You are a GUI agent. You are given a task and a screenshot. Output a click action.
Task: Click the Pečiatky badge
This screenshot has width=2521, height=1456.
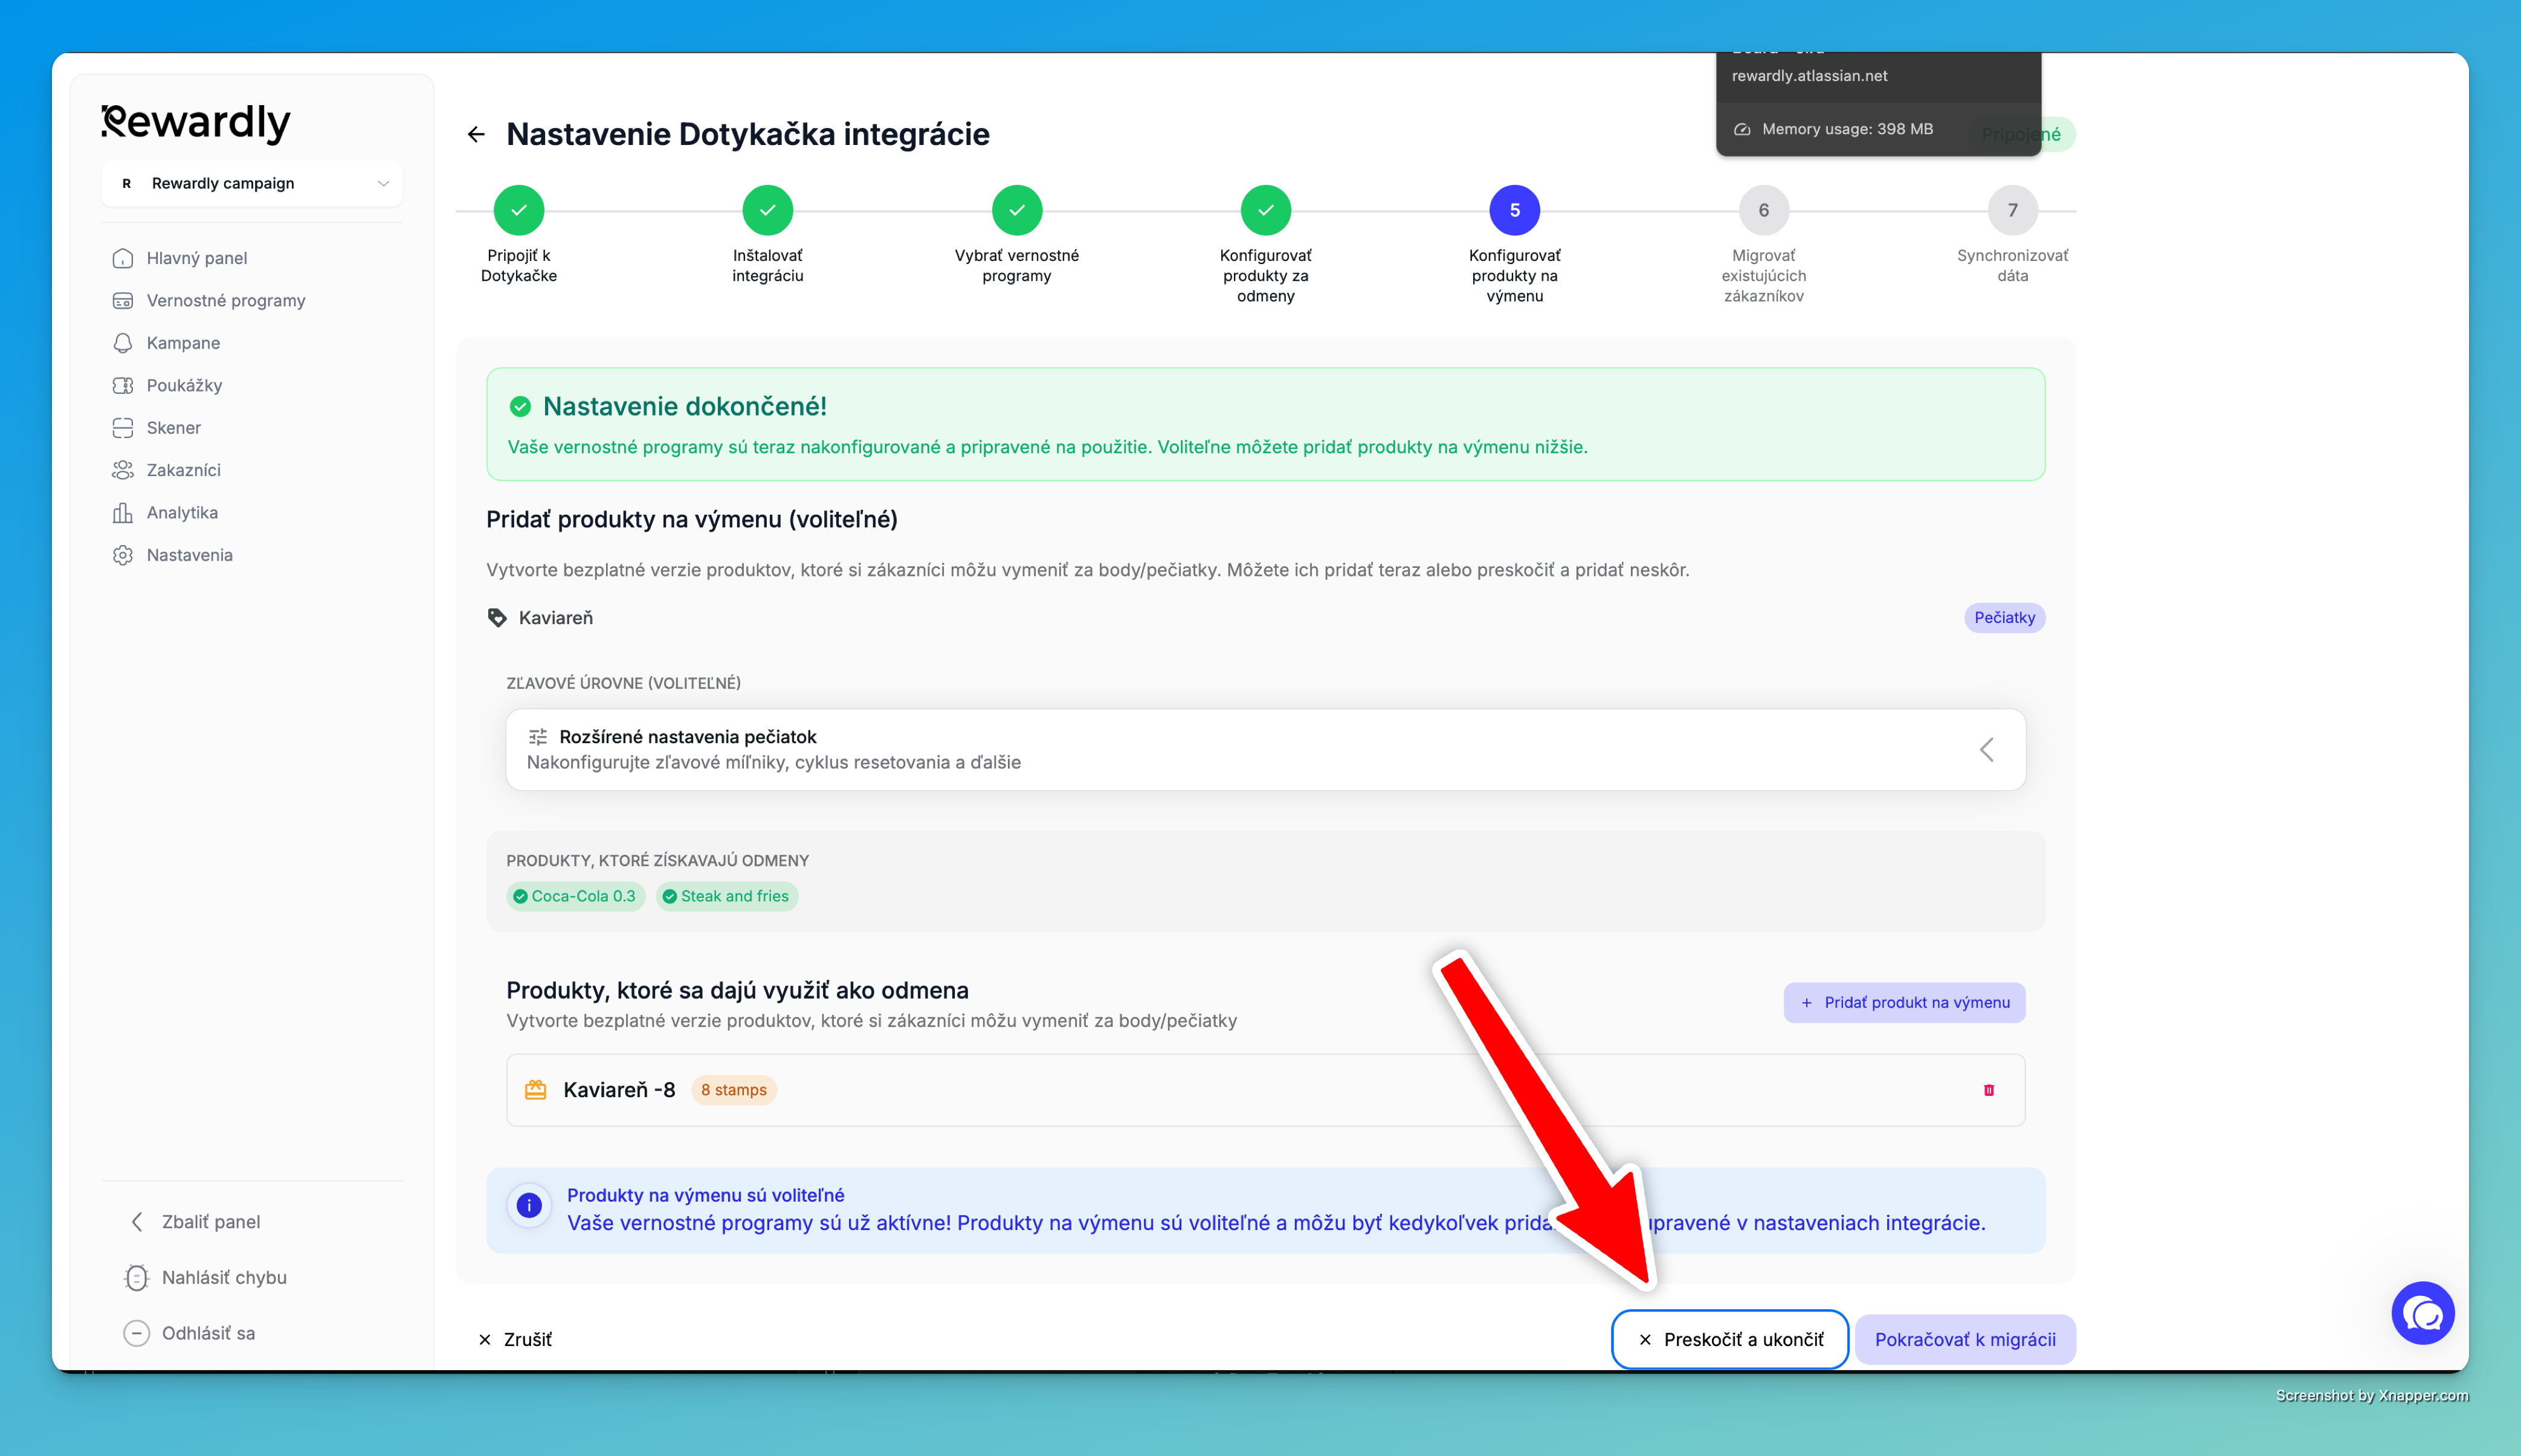[x=2005, y=618]
